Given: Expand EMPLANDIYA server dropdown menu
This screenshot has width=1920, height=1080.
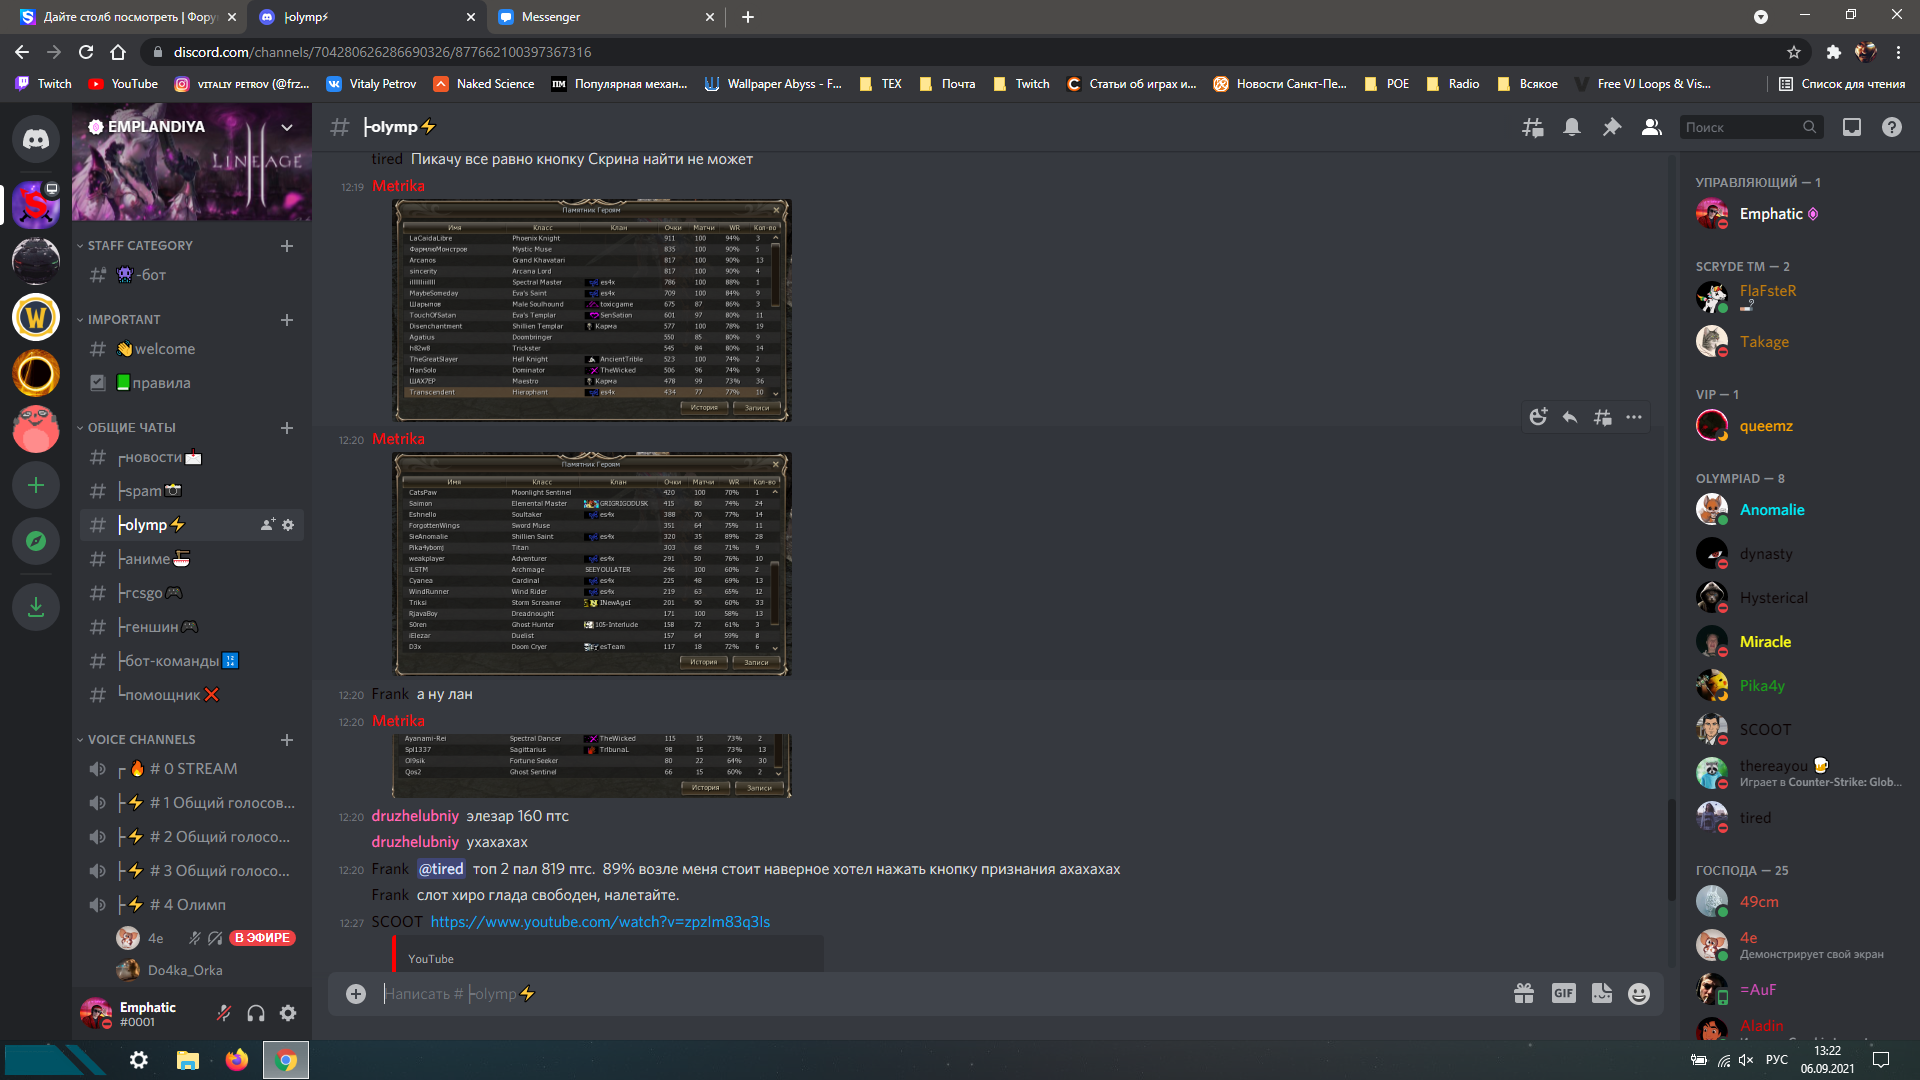Looking at the screenshot, I should click(287, 127).
